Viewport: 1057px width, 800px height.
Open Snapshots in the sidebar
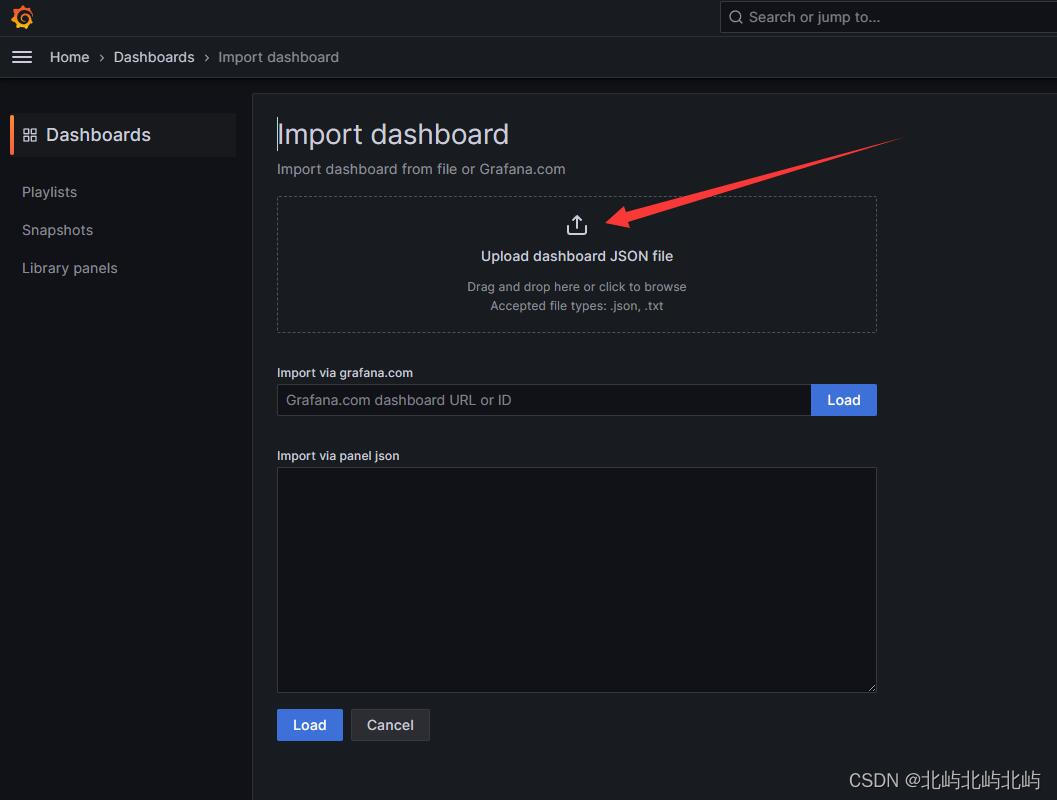click(x=57, y=230)
